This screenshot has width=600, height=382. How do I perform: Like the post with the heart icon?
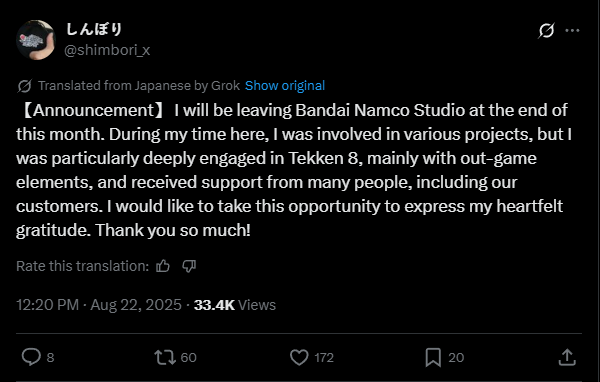click(299, 357)
